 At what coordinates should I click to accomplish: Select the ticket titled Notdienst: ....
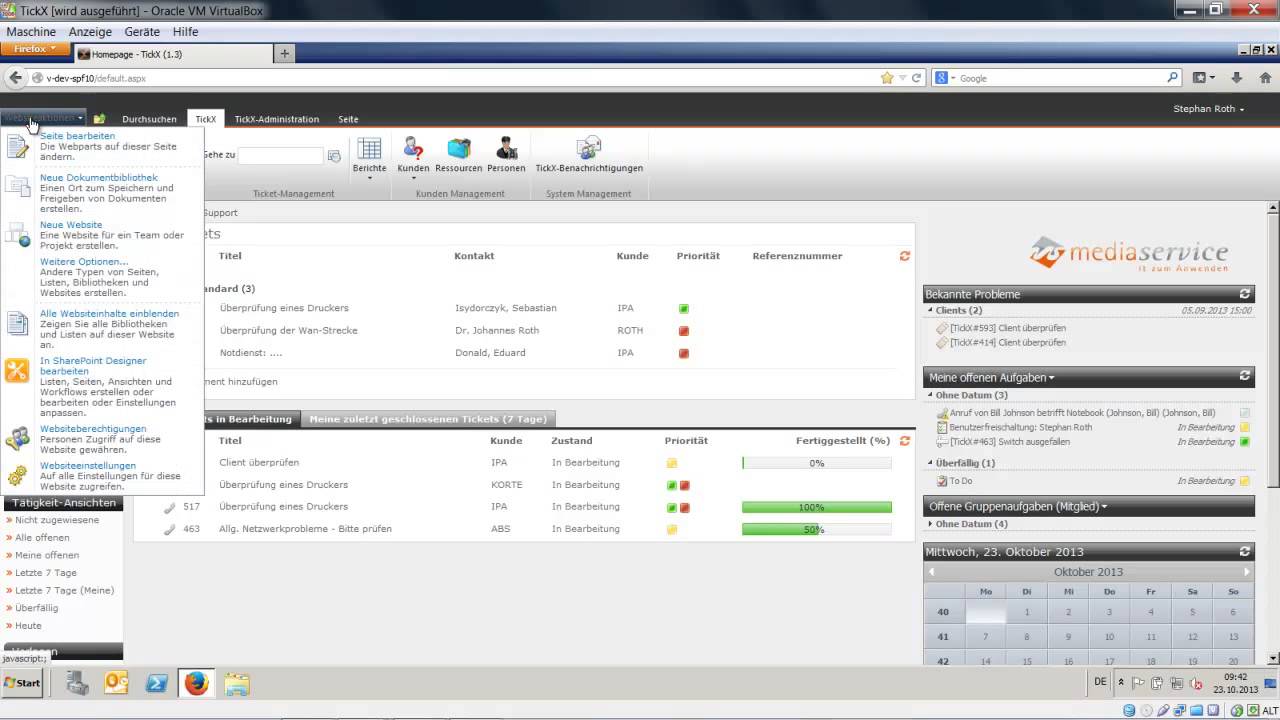coord(251,353)
